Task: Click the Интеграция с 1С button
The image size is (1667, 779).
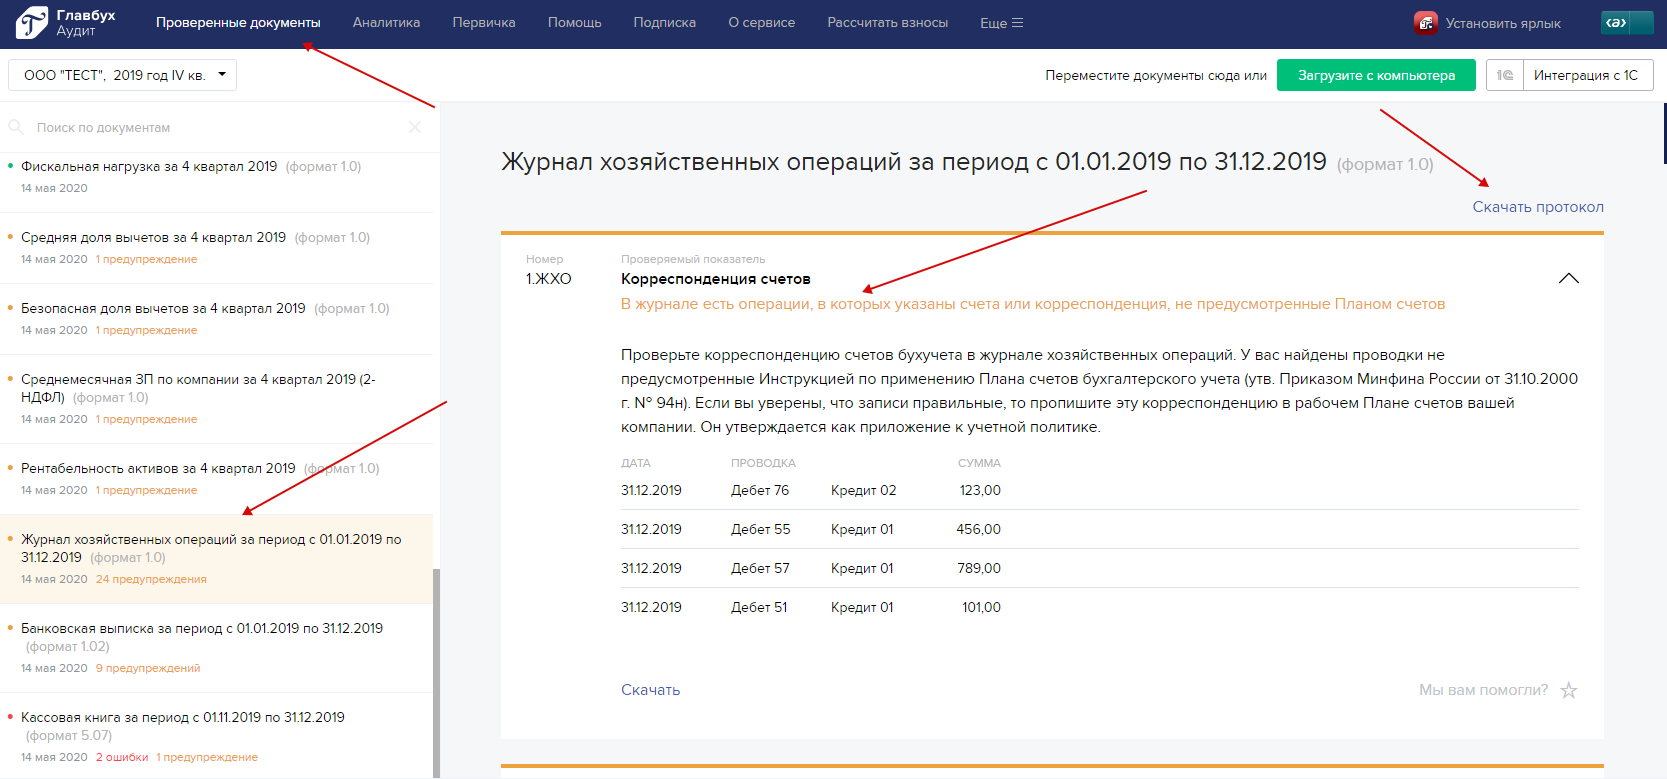Action: (x=1586, y=75)
